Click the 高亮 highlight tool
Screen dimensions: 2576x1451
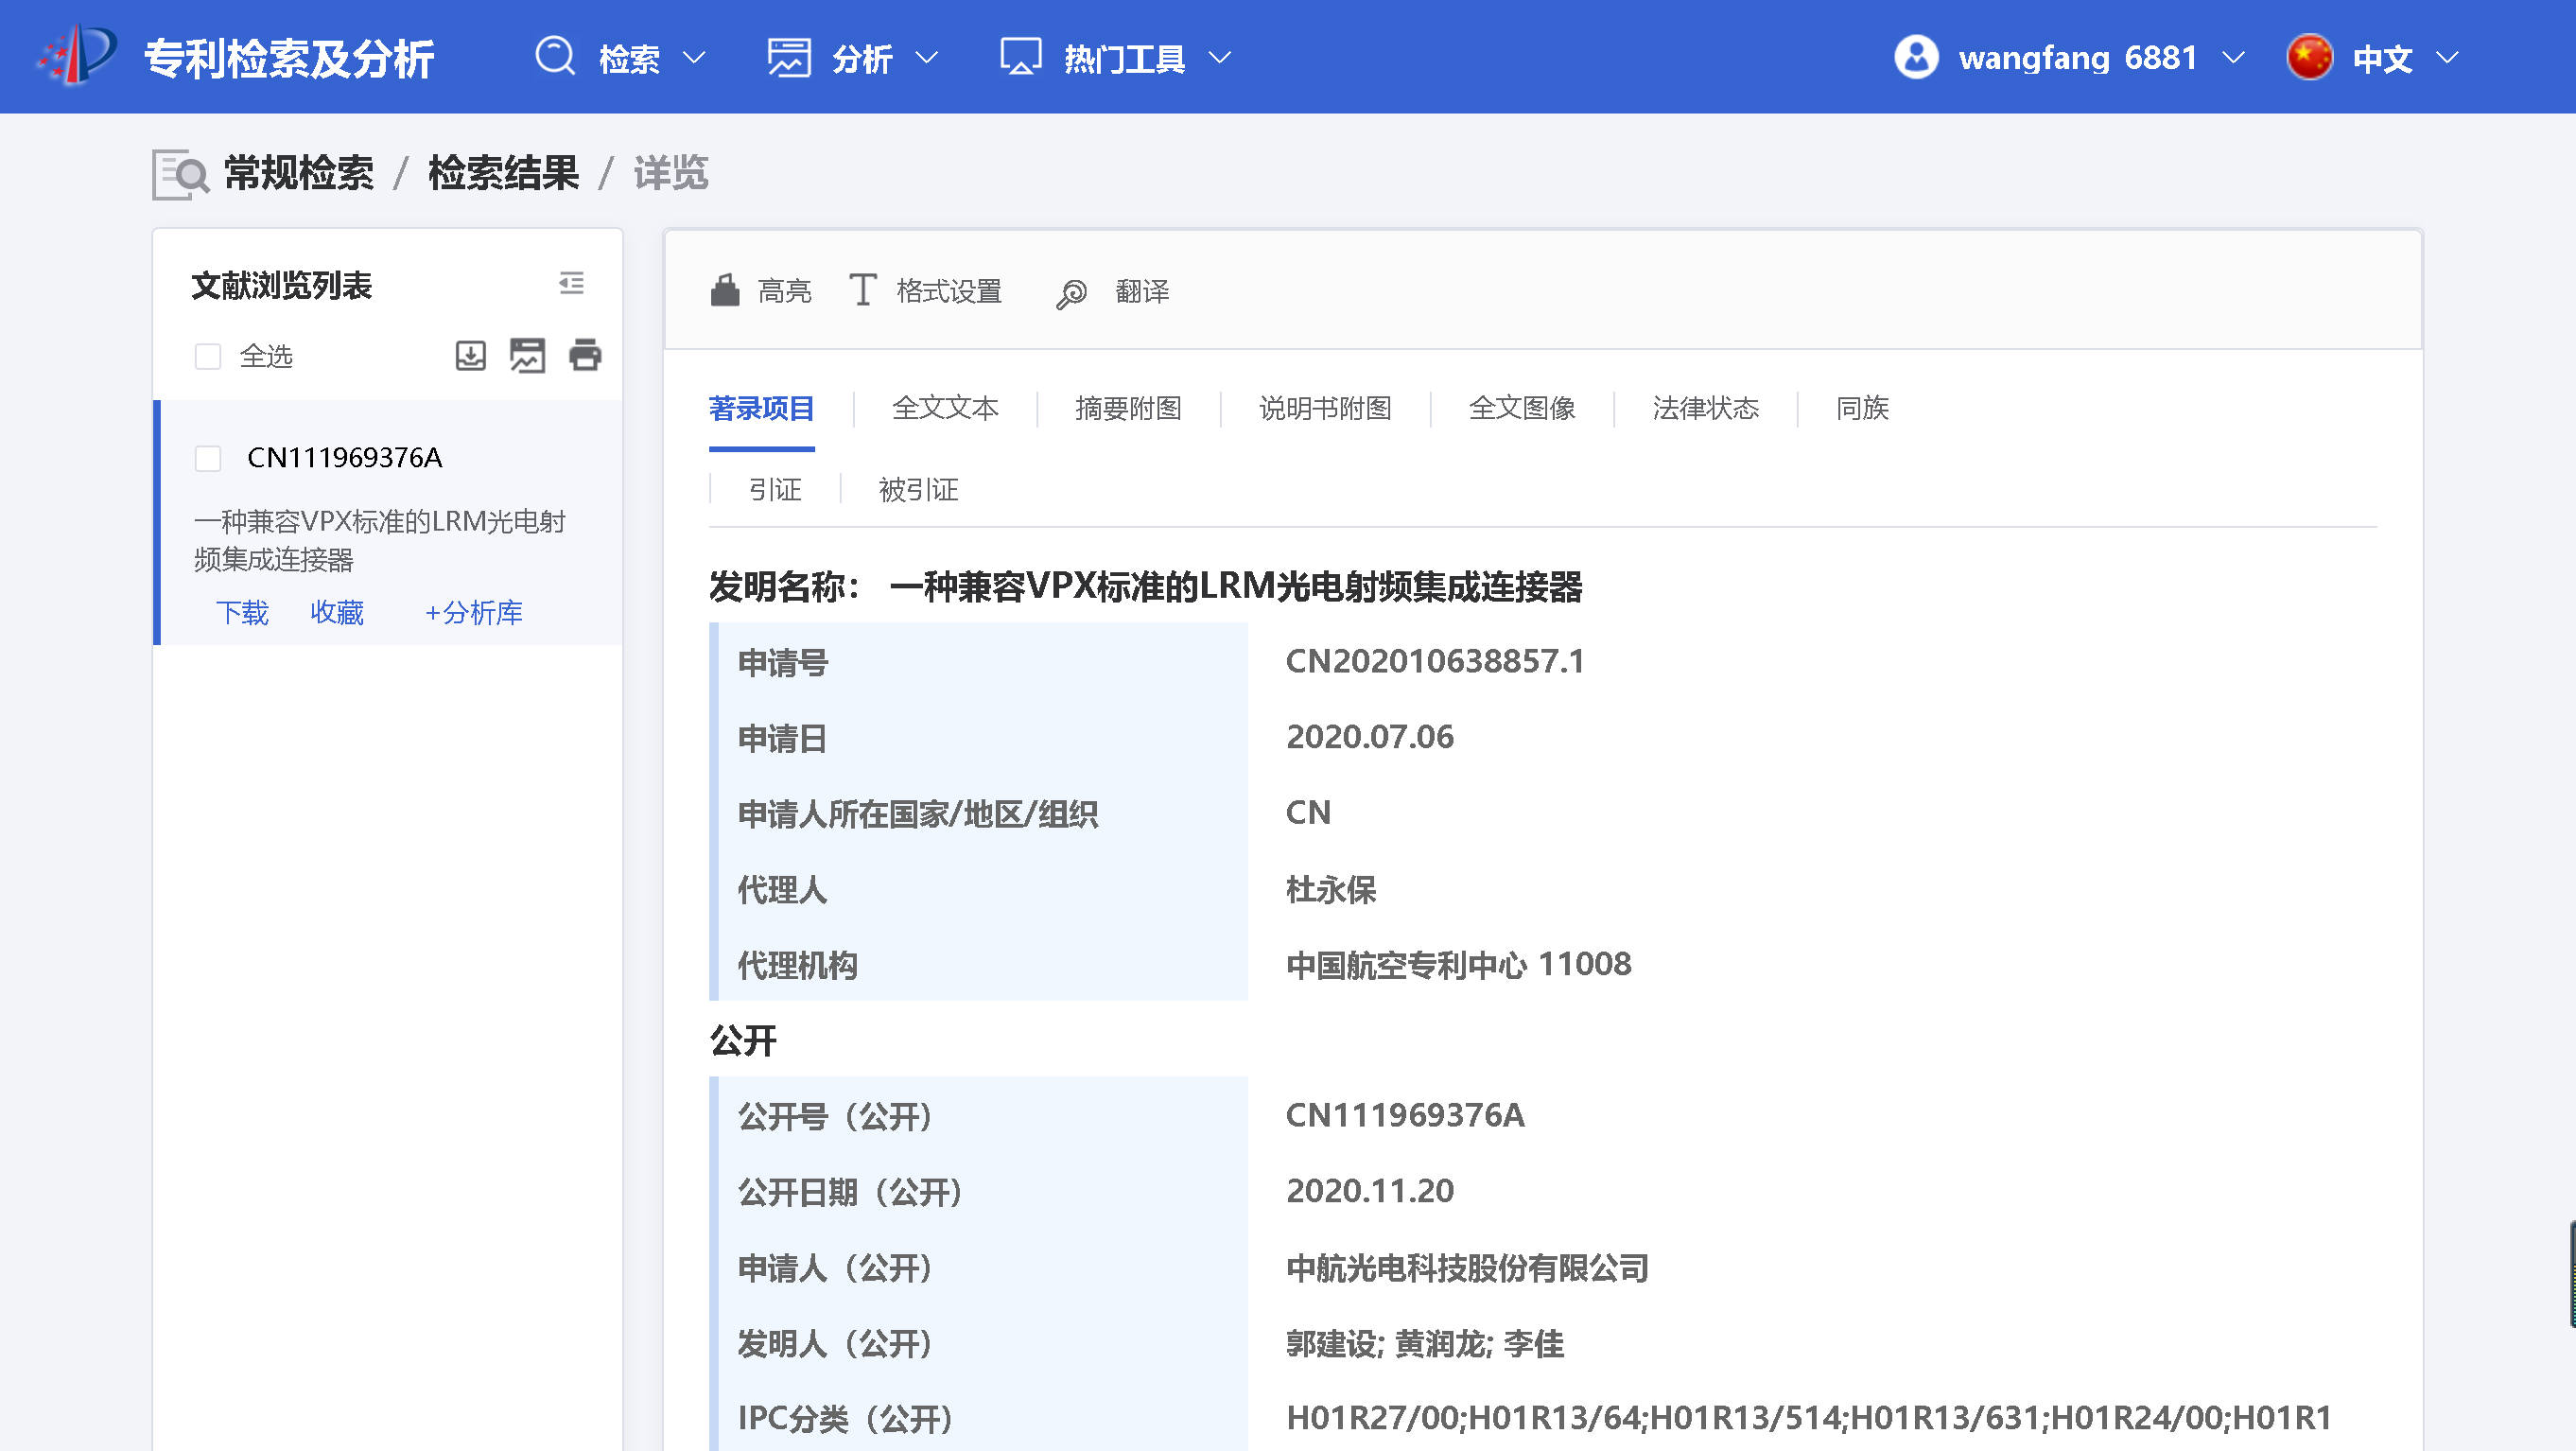tap(761, 291)
